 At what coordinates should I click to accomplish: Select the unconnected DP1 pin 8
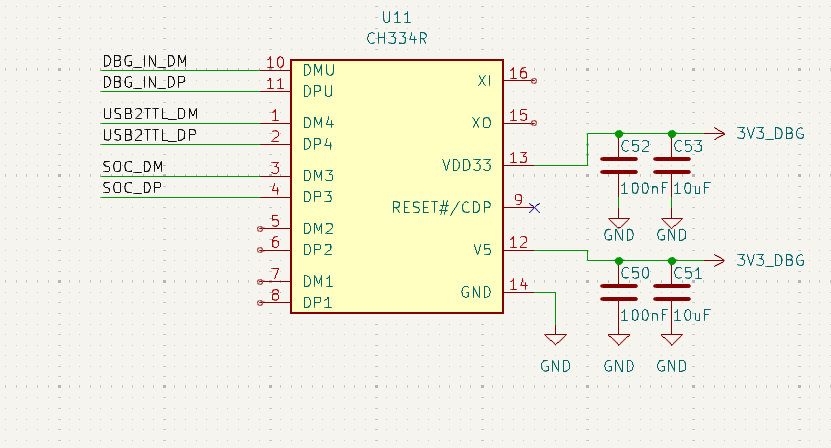(261, 301)
